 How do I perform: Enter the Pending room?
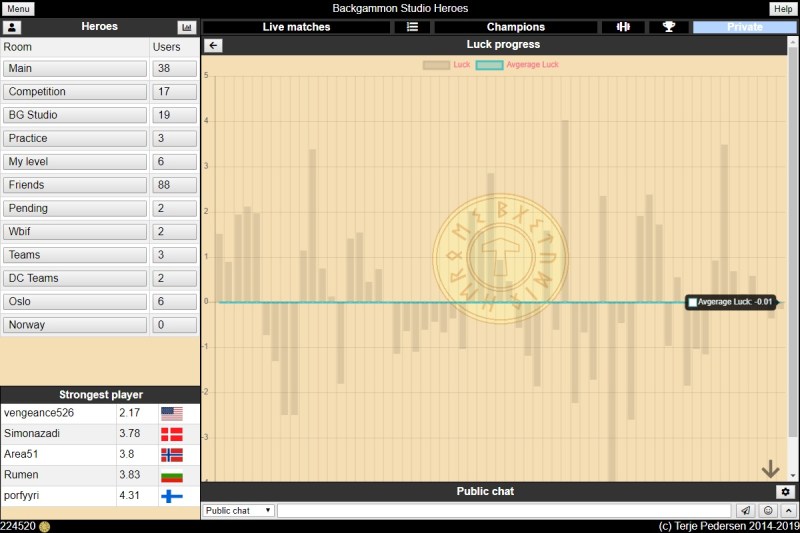tap(74, 208)
